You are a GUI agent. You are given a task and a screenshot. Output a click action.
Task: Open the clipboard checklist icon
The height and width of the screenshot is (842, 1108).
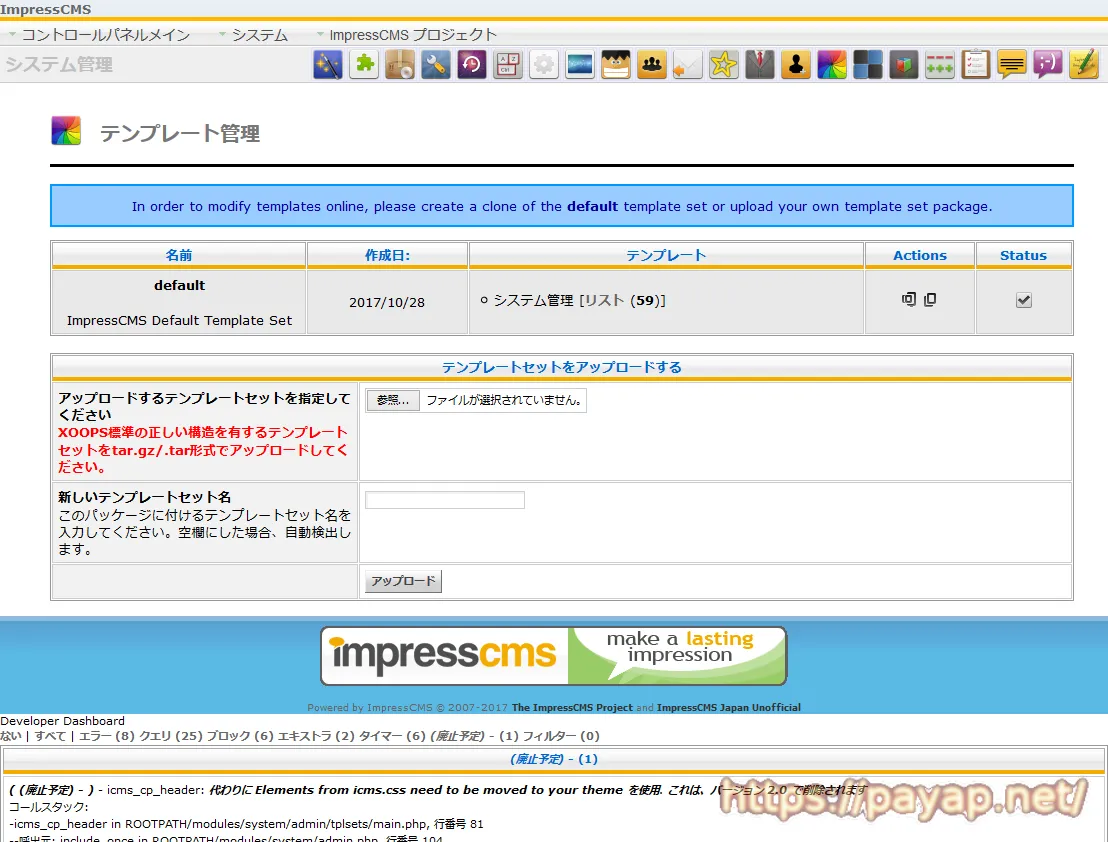click(x=977, y=65)
